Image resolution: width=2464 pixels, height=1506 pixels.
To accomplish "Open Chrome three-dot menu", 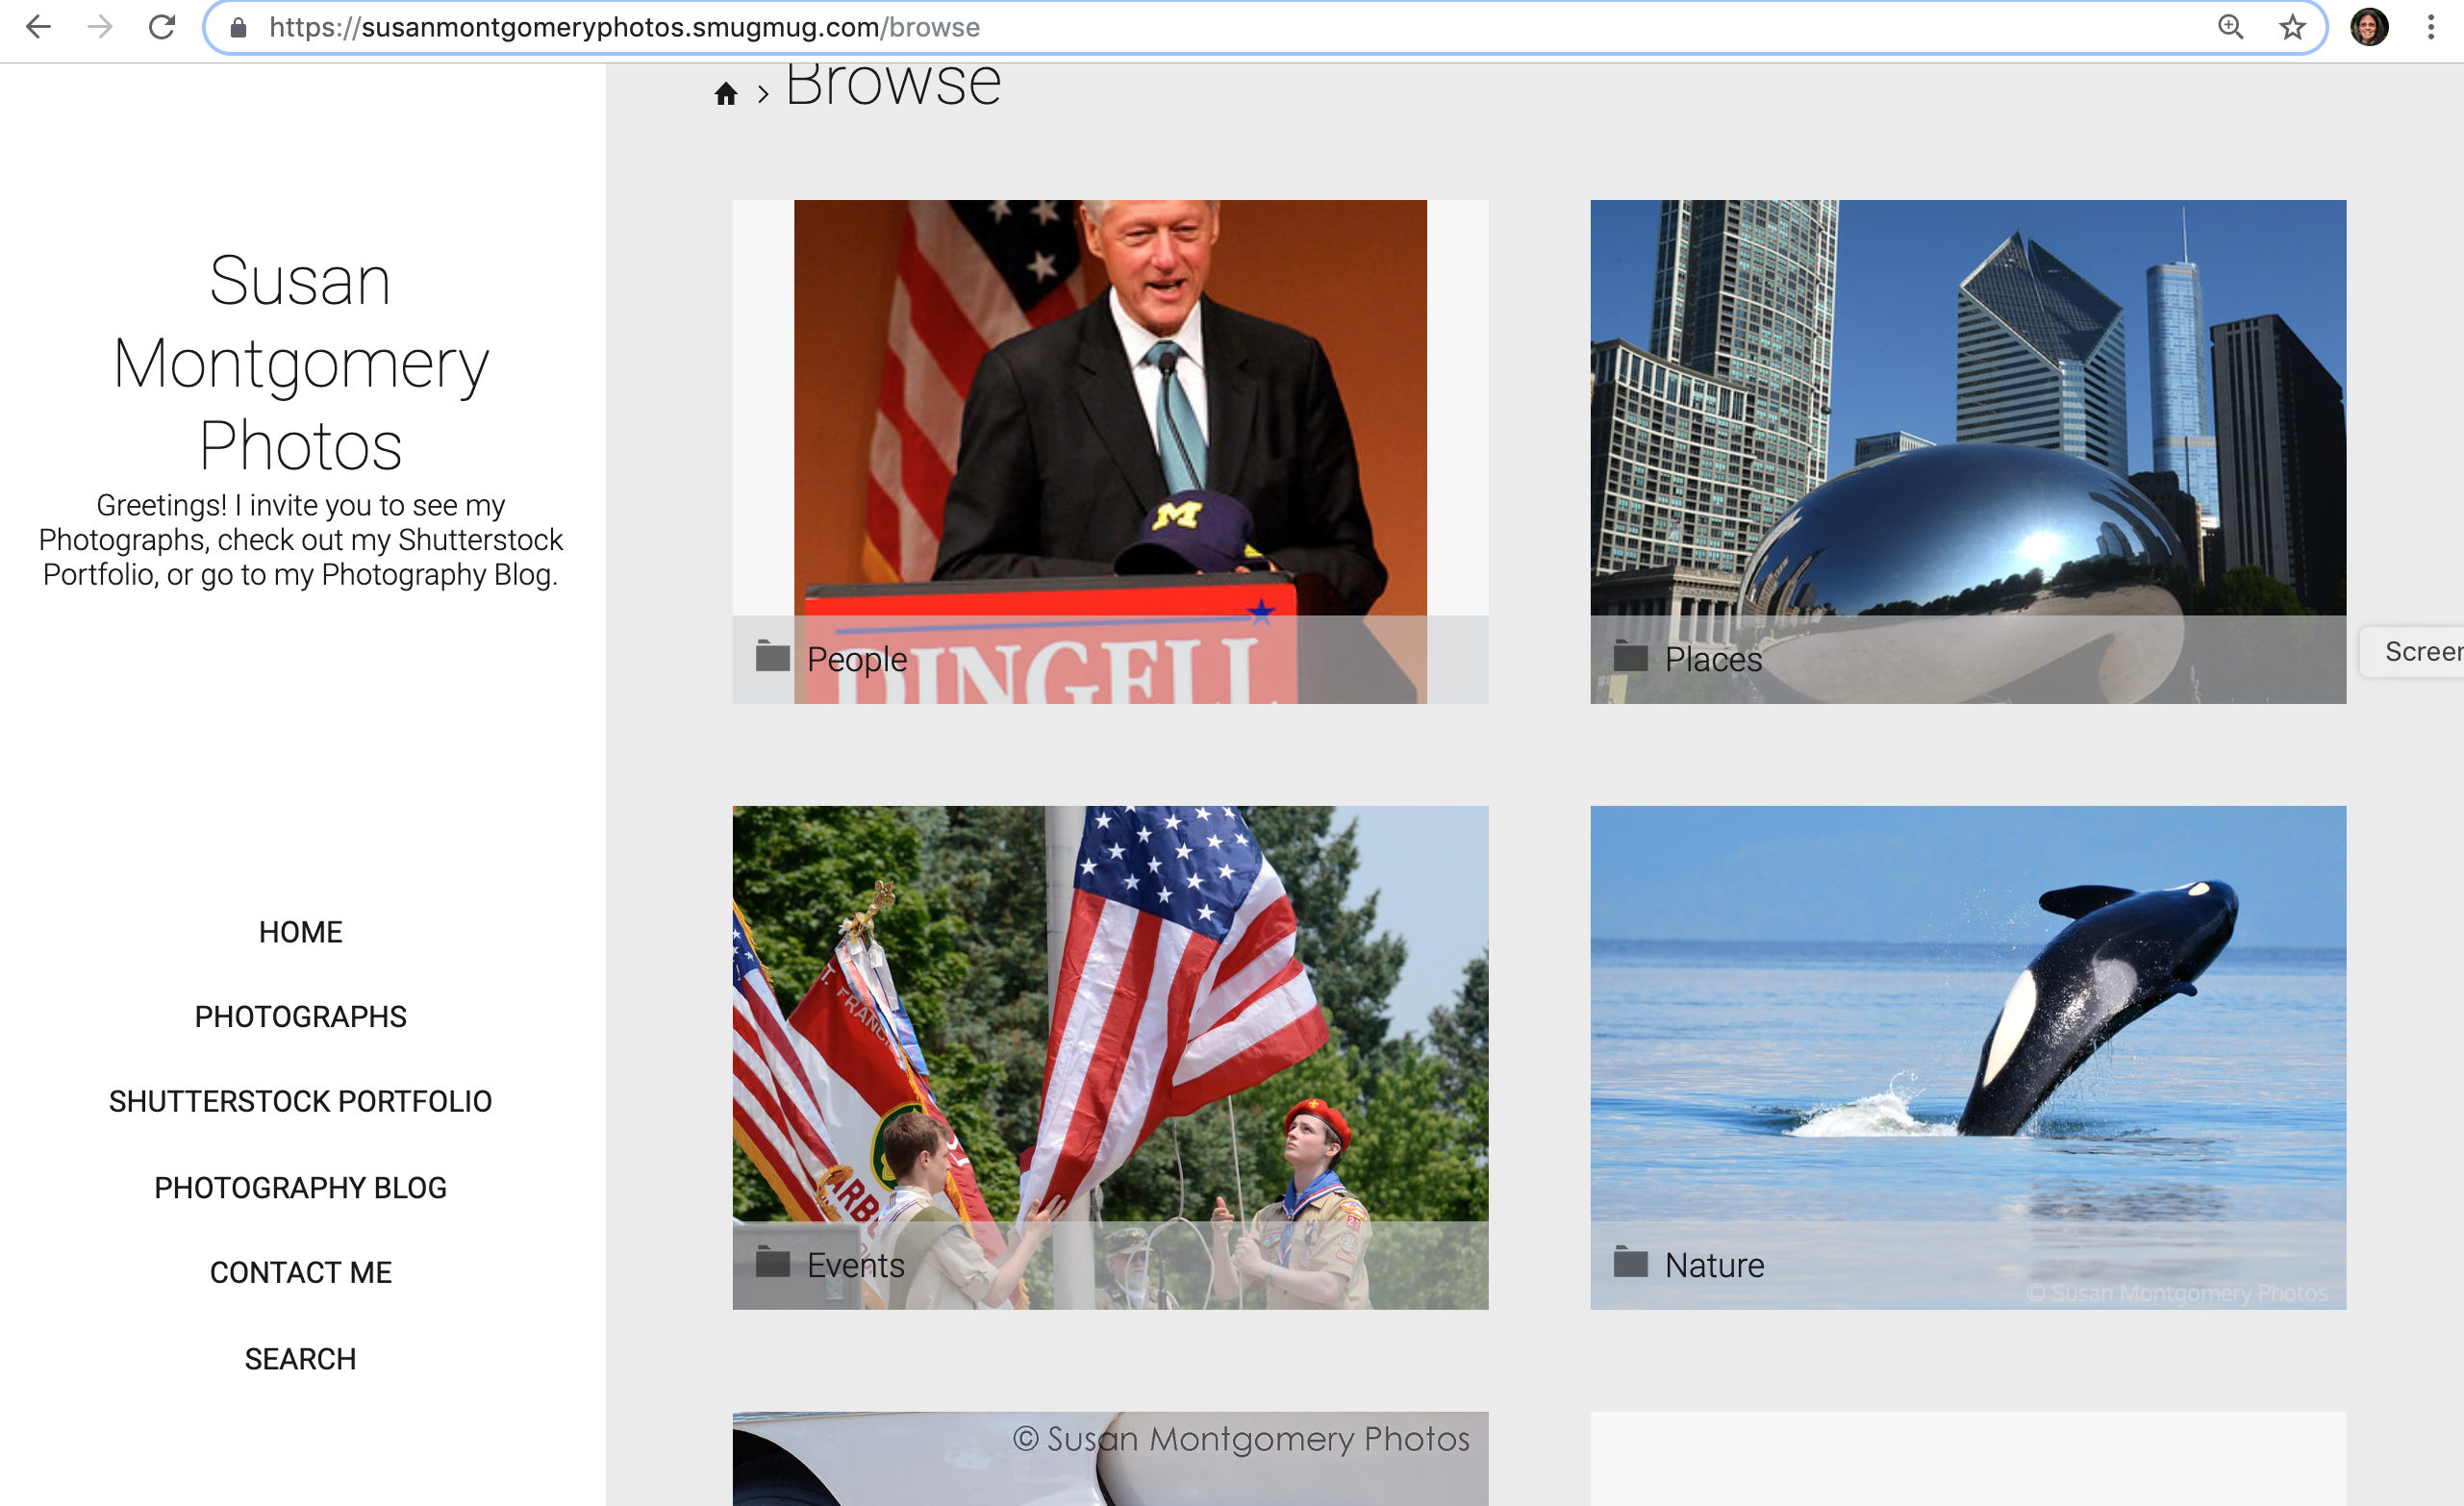I will point(2431,27).
